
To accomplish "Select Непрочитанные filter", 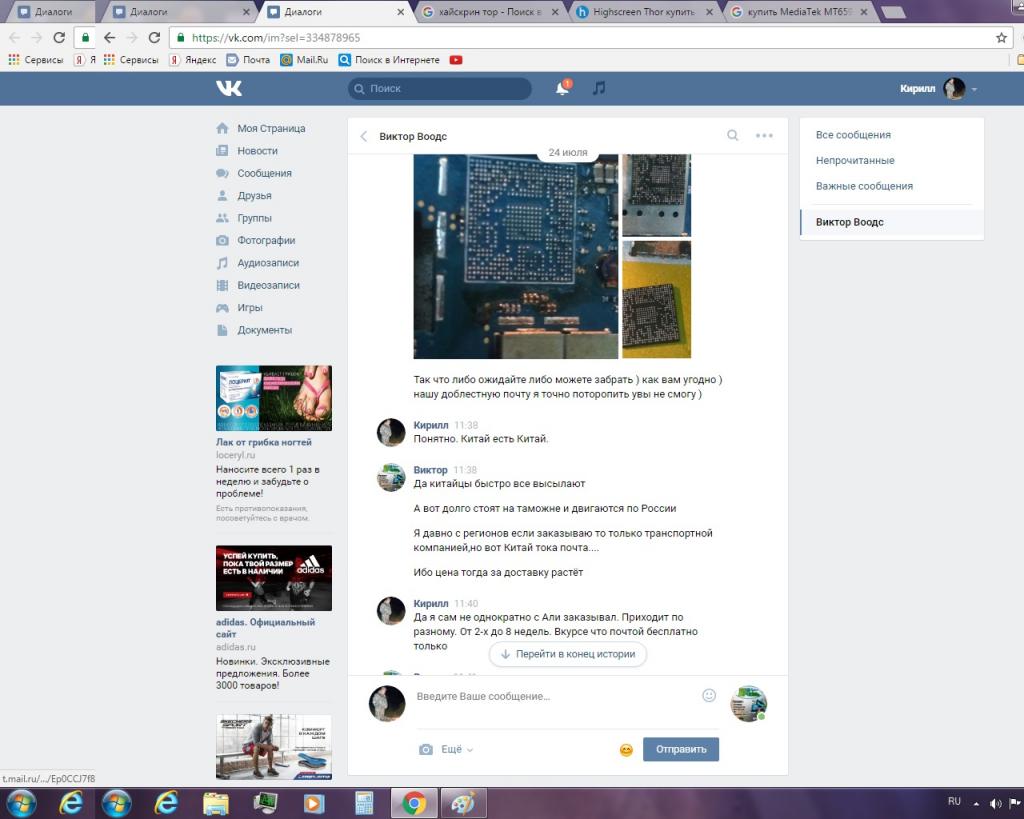I will pyautogui.click(x=855, y=161).
